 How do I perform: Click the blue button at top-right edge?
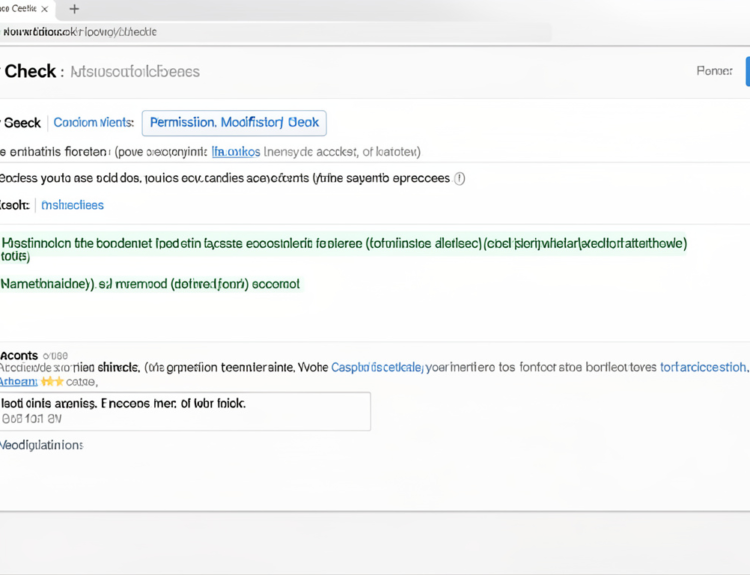point(746,71)
